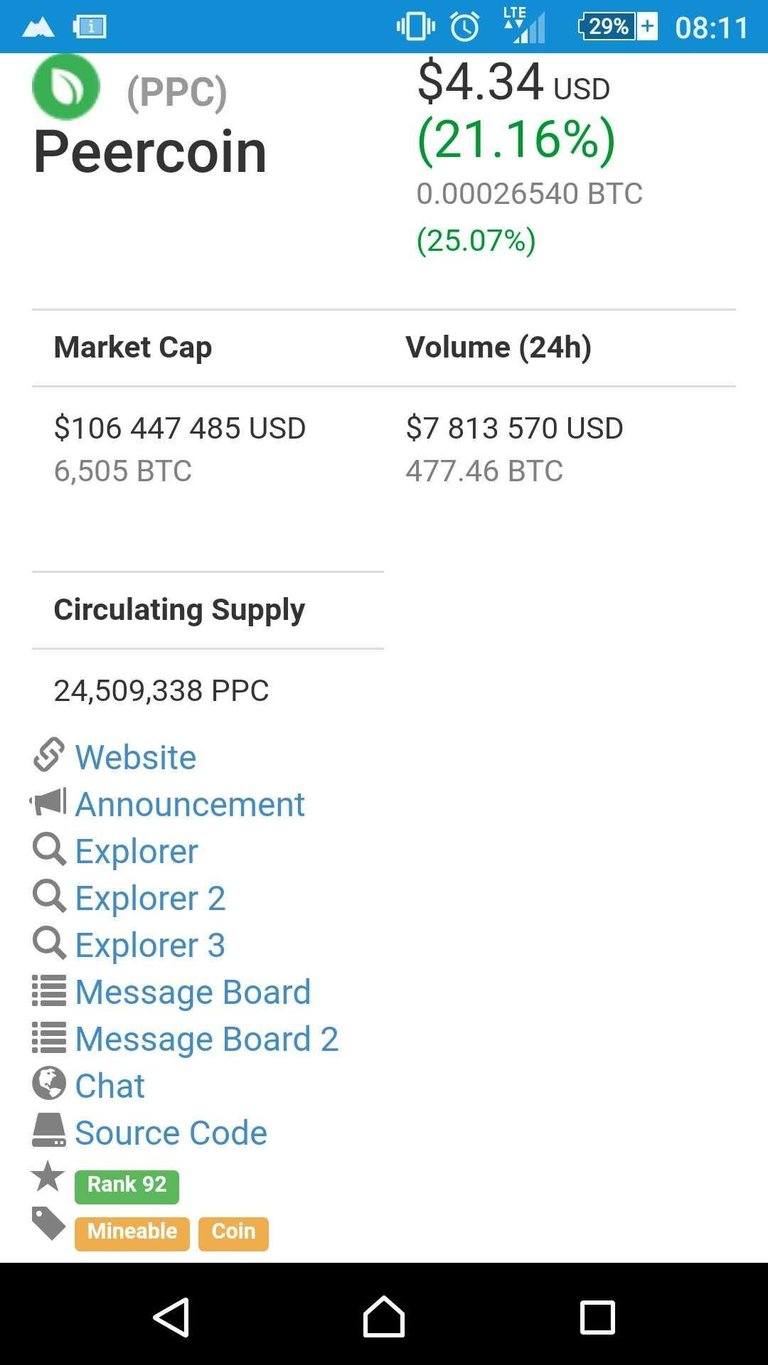This screenshot has width=768, height=1365.
Task: Tap the tag icon beside Mineable
Action: [48, 1224]
